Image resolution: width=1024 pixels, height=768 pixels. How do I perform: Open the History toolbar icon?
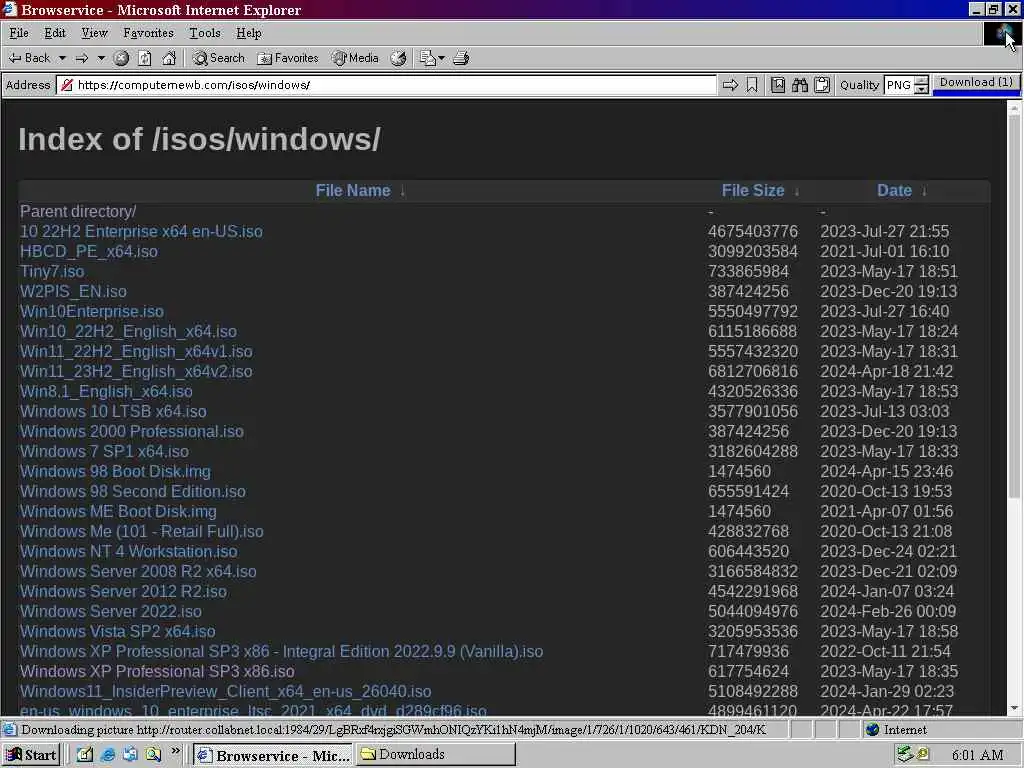pyautogui.click(x=398, y=58)
